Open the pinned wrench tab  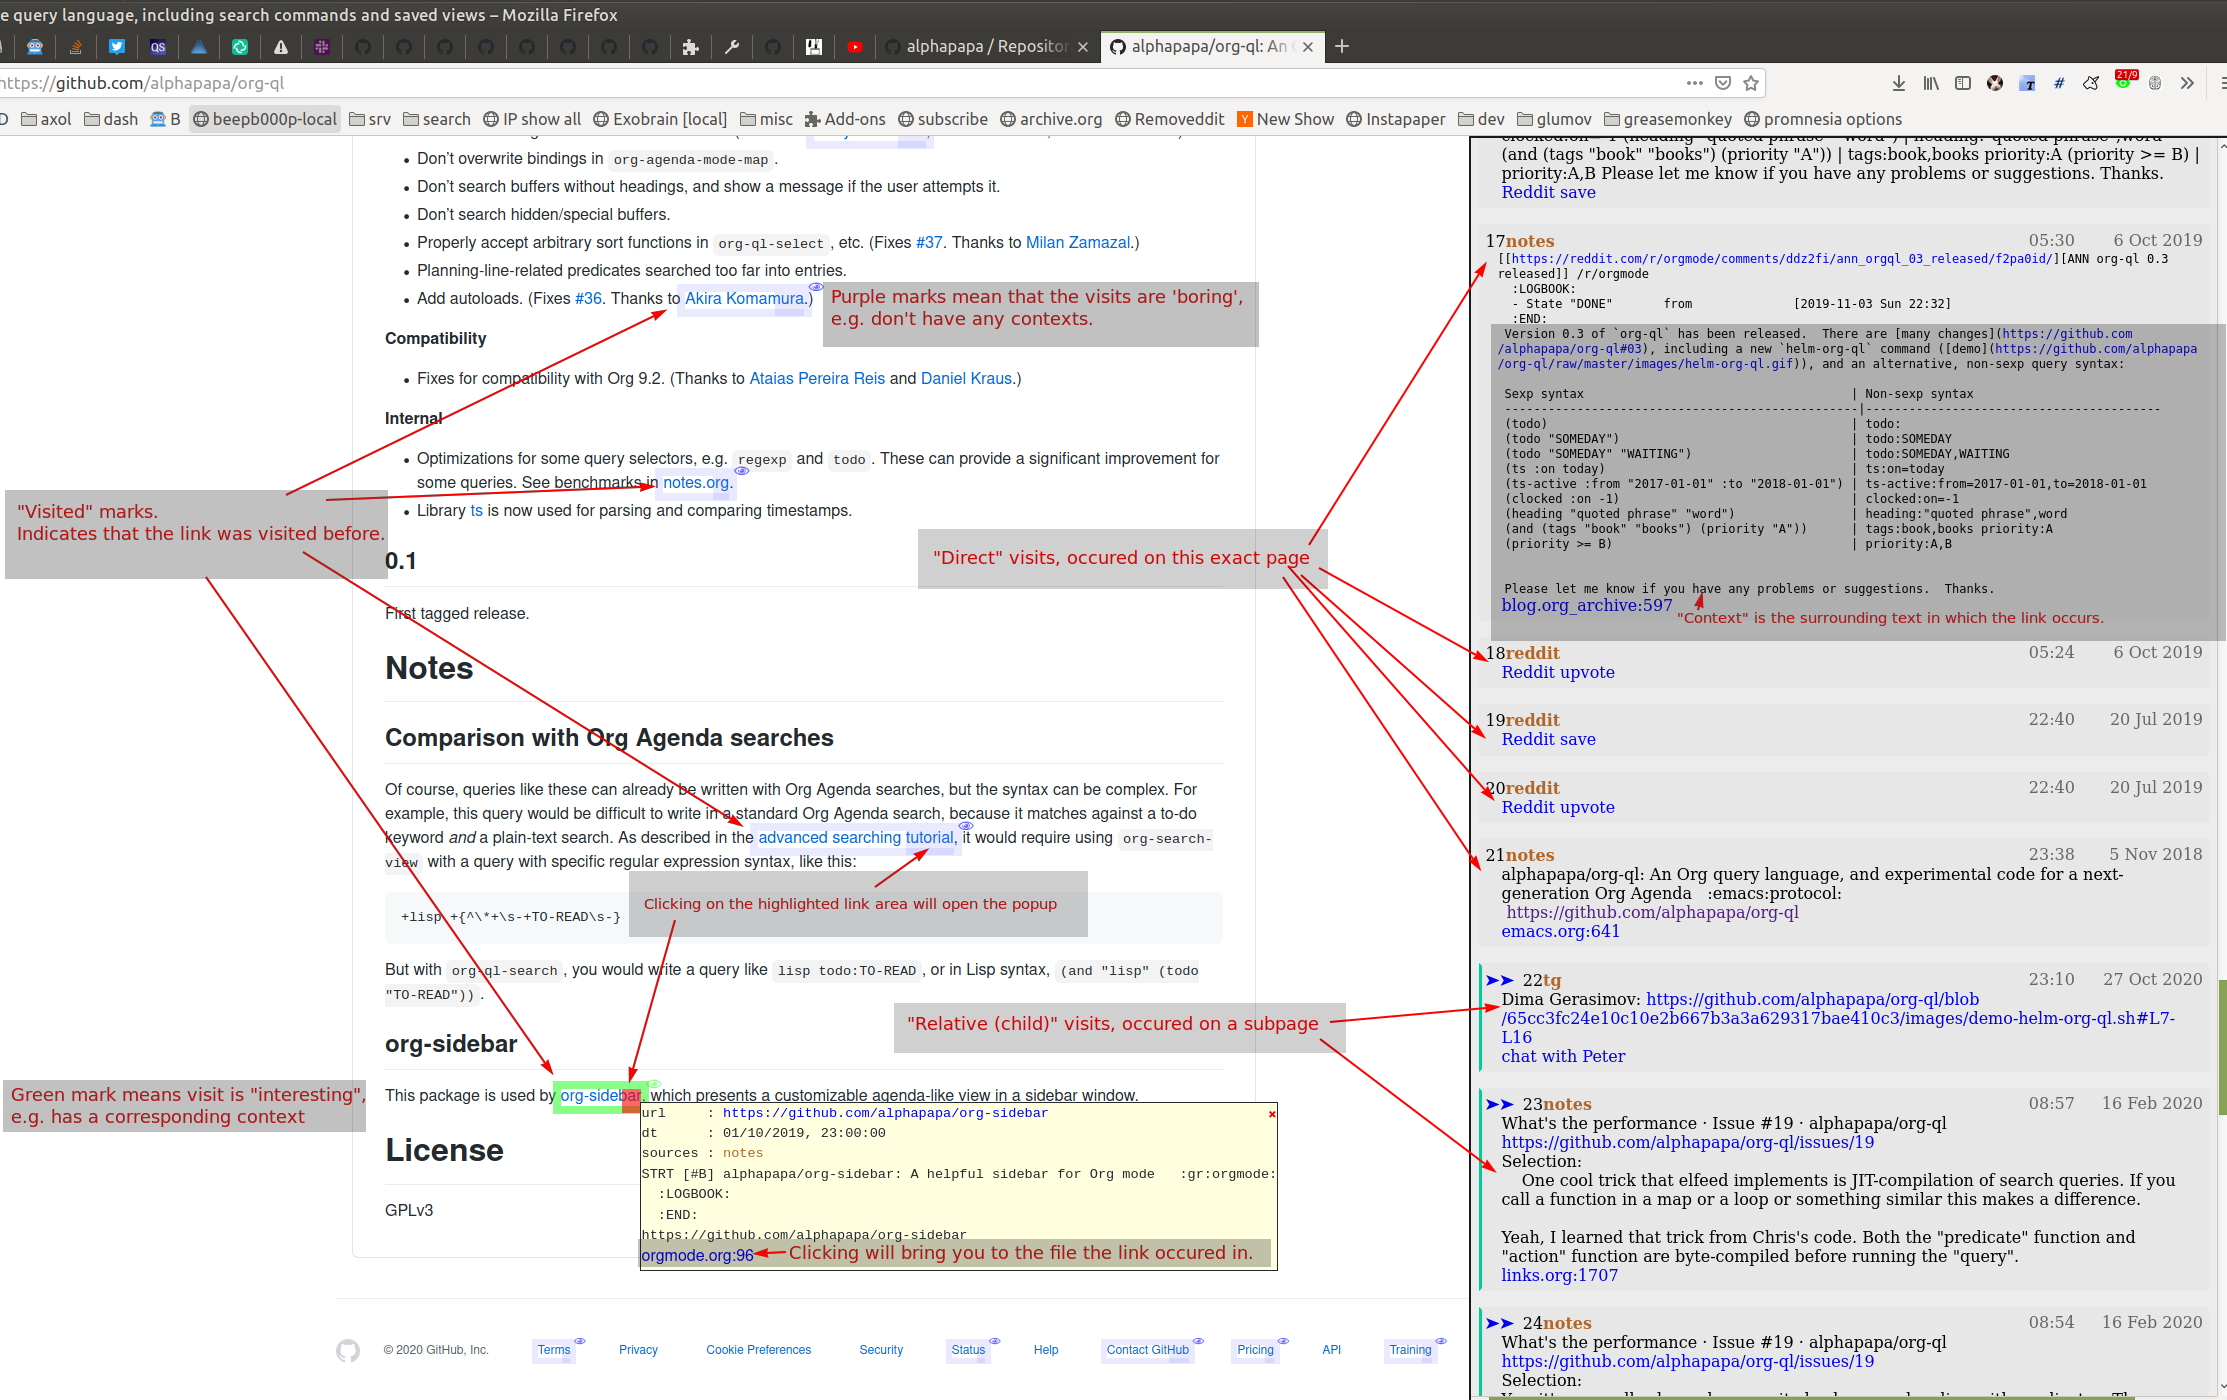[732, 47]
